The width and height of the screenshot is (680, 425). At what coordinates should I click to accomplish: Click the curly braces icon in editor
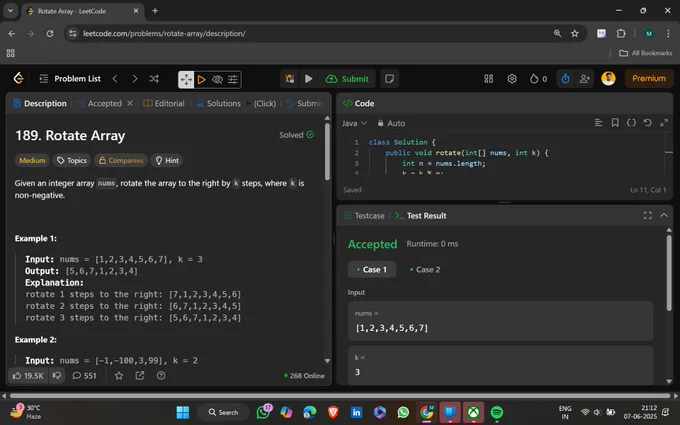pyautogui.click(x=631, y=123)
